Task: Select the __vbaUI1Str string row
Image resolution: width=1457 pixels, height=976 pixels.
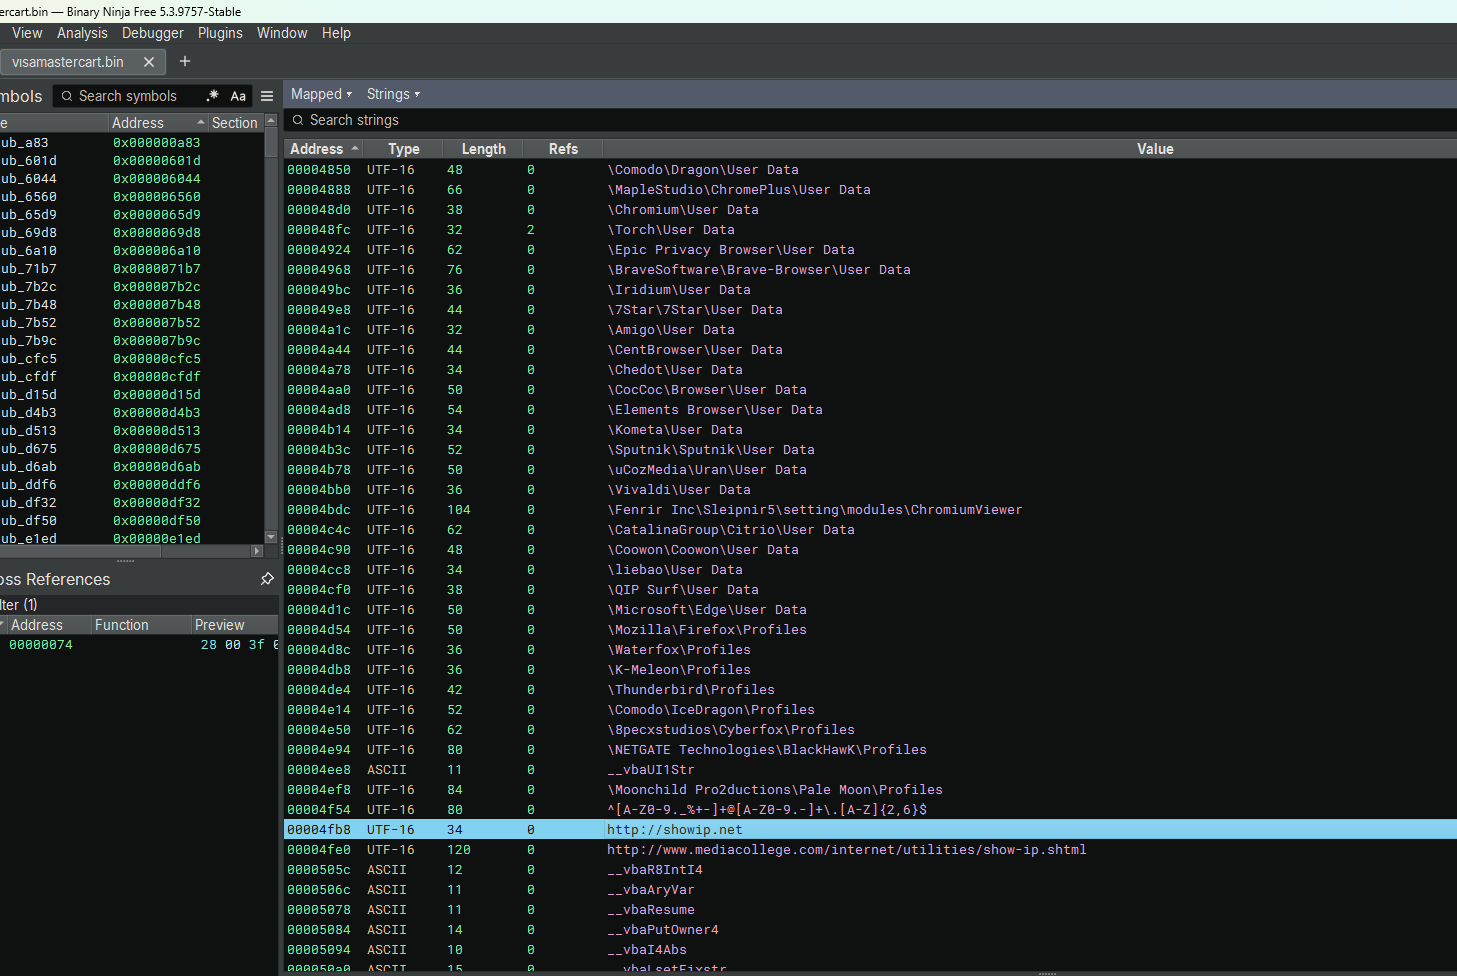Action: (x=870, y=770)
